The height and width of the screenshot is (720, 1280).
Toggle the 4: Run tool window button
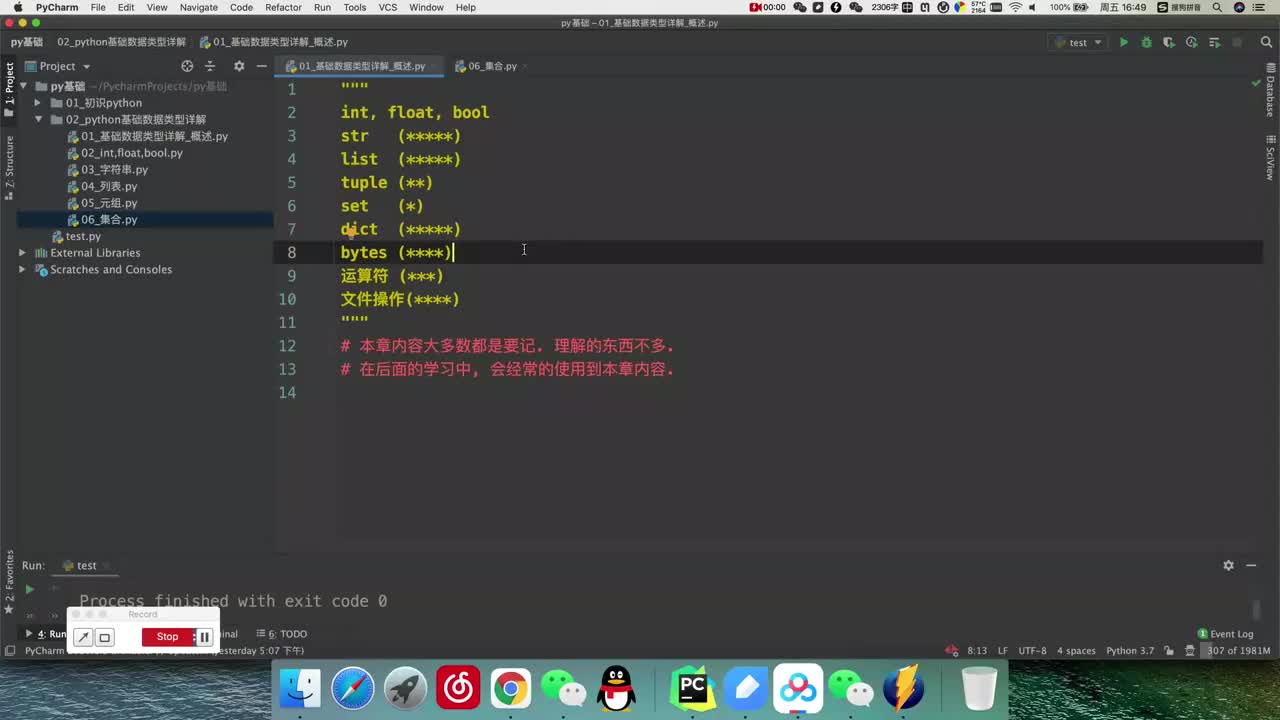(x=46, y=634)
